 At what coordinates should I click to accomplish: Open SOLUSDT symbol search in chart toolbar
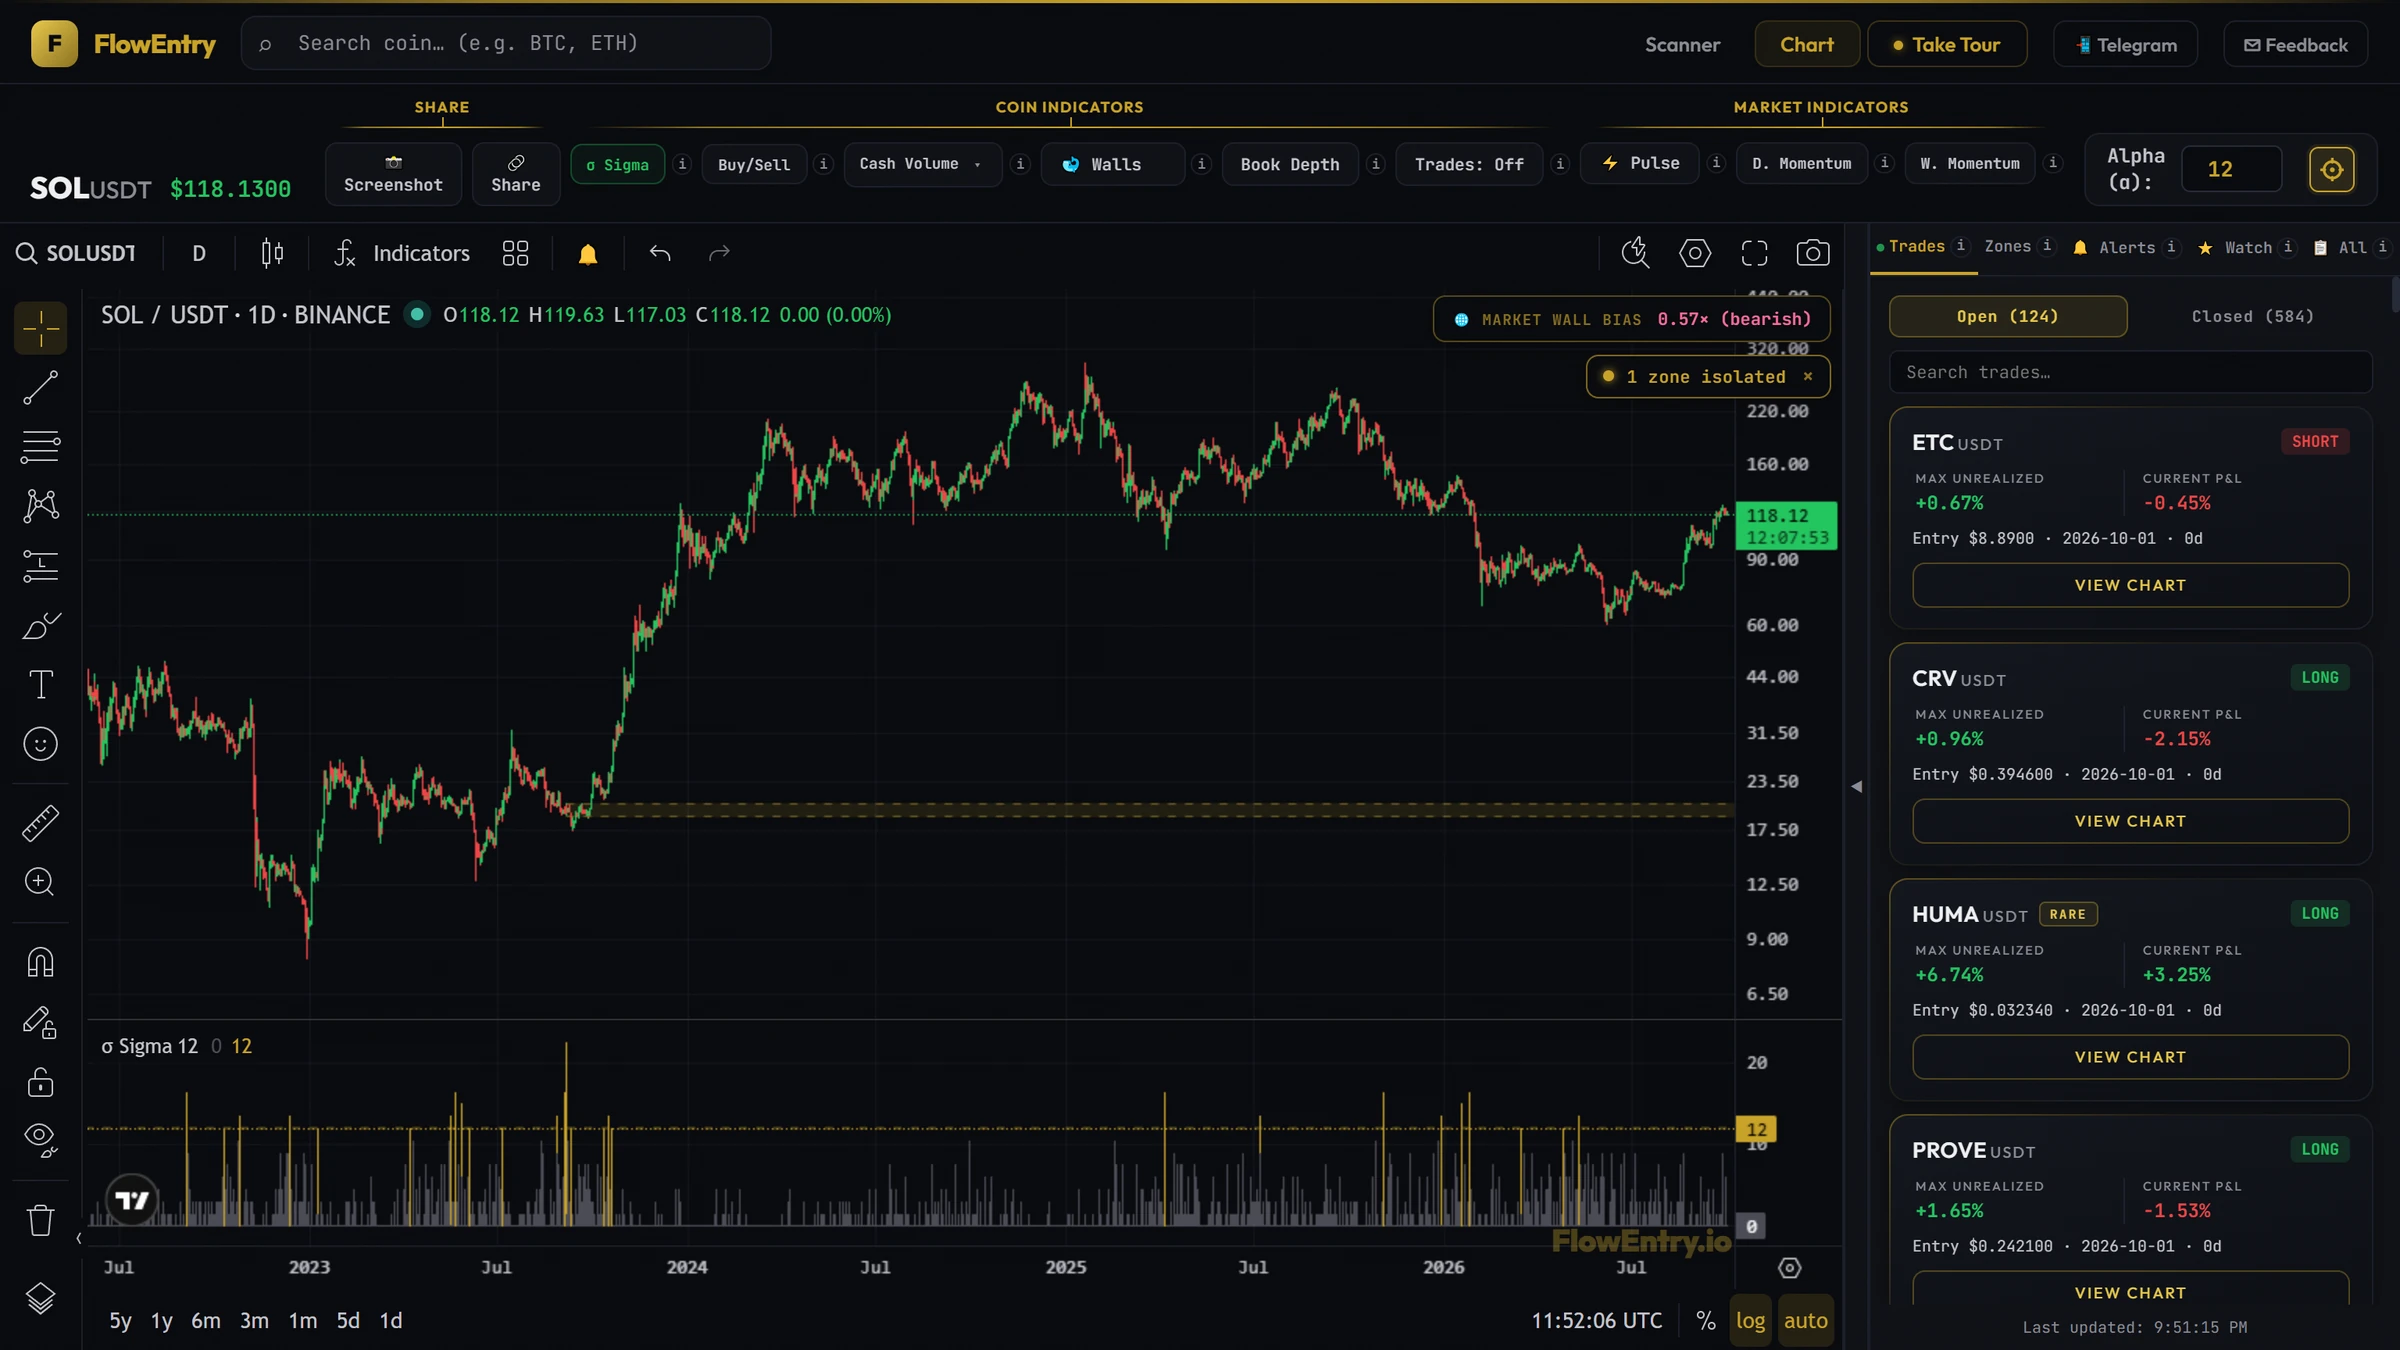pyautogui.click(x=77, y=253)
